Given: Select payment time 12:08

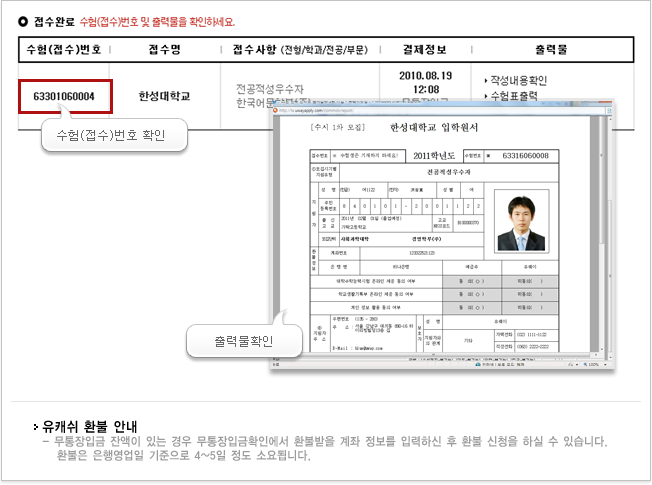Looking at the screenshot, I should pos(426,89).
